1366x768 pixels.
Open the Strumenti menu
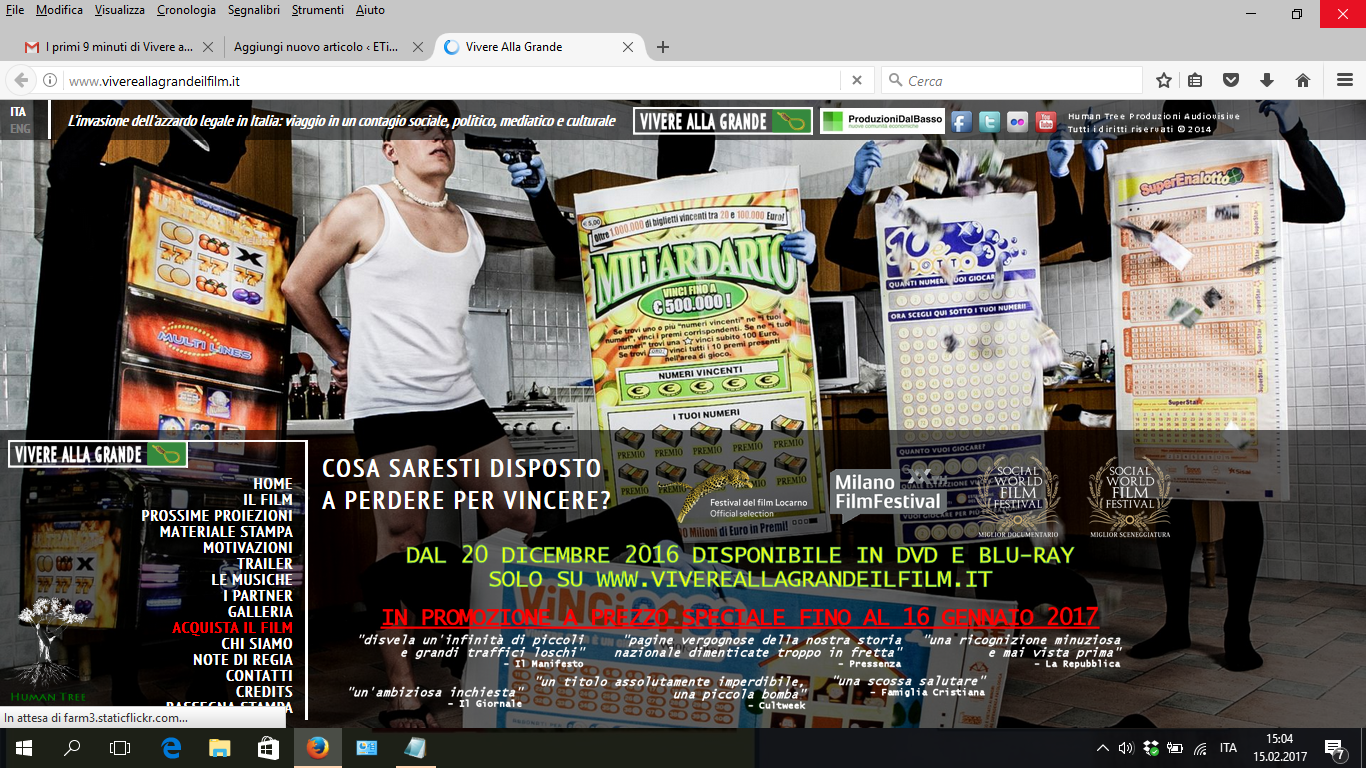tap(318, 10)
